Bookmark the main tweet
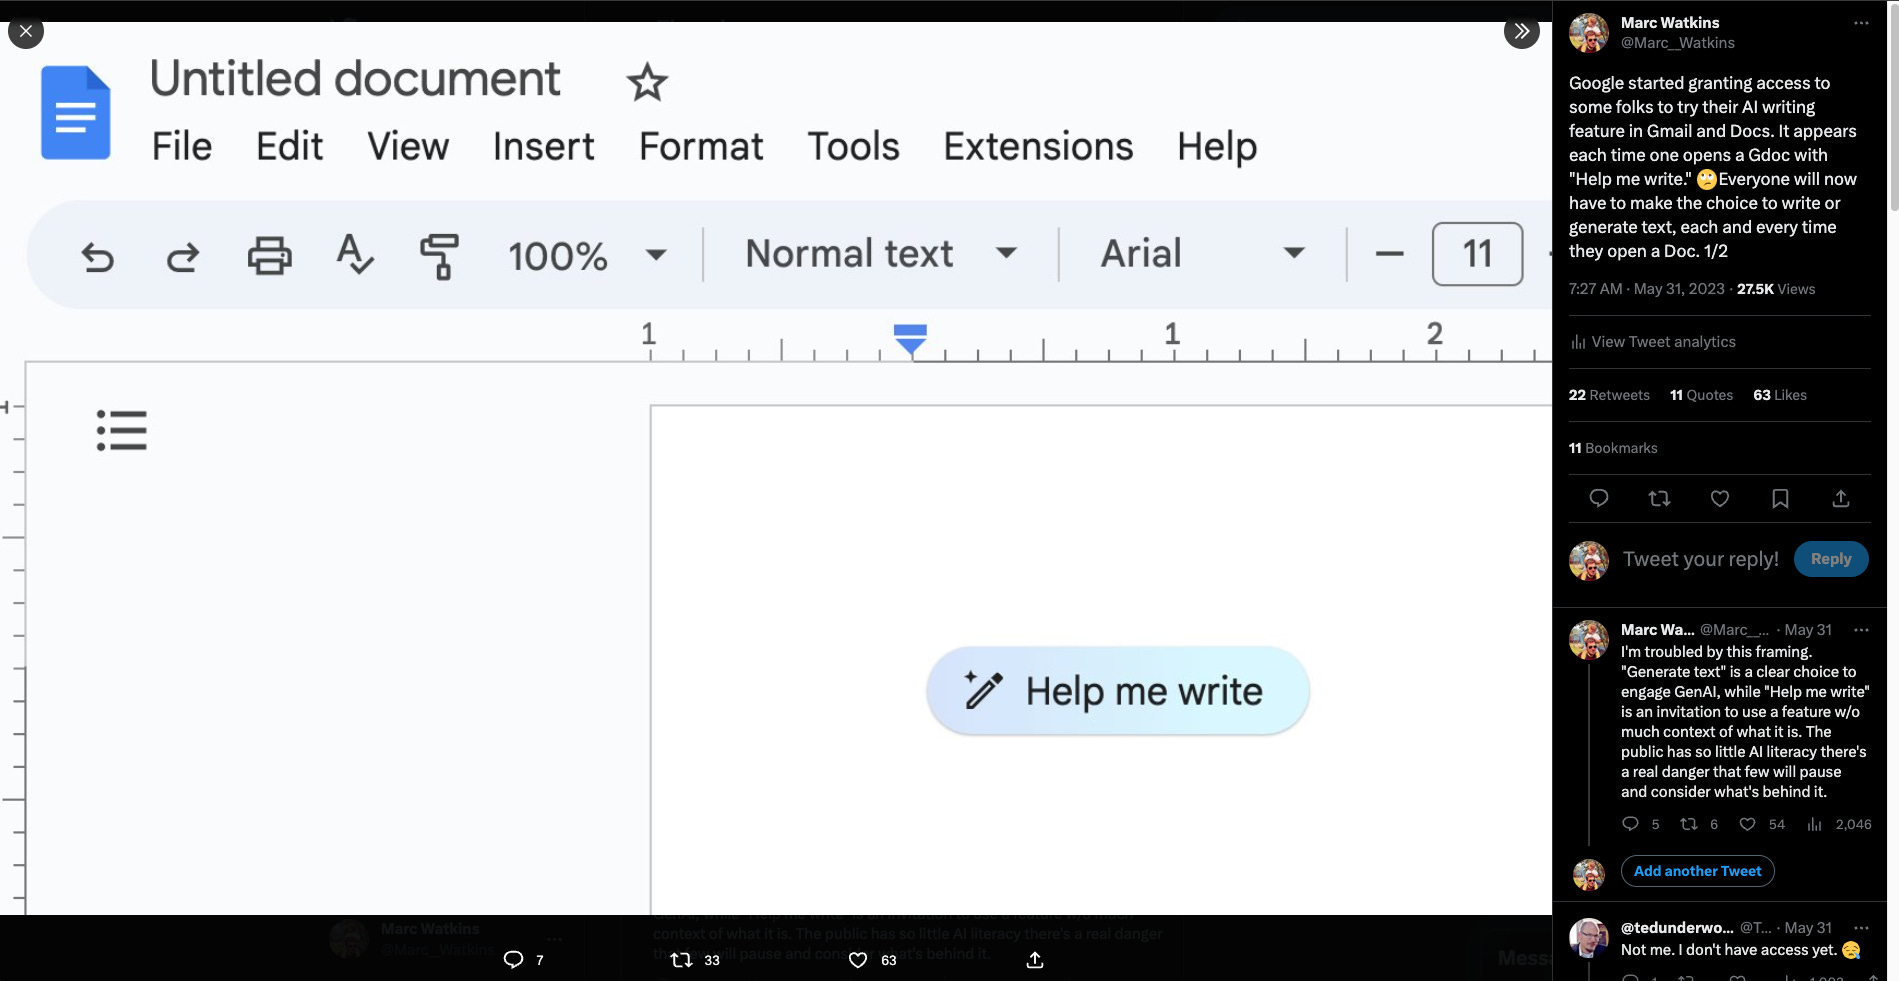Screen dimensions: 1899x981 [x=1780, y=498]
